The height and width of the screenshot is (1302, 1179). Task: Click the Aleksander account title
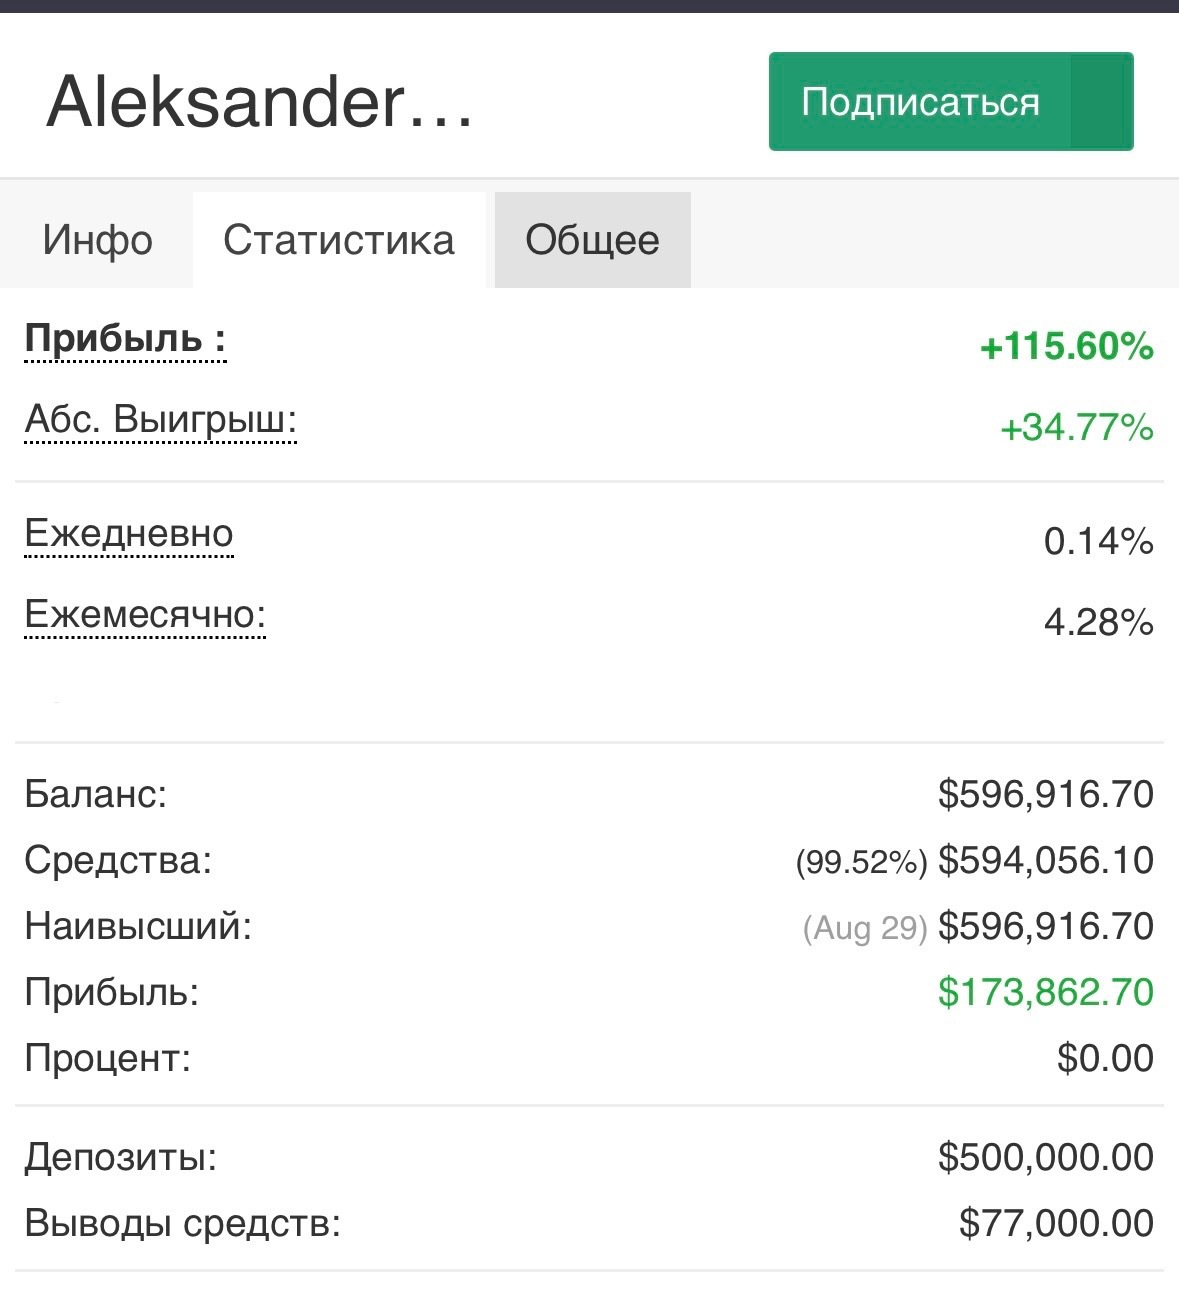pos(260,102)
